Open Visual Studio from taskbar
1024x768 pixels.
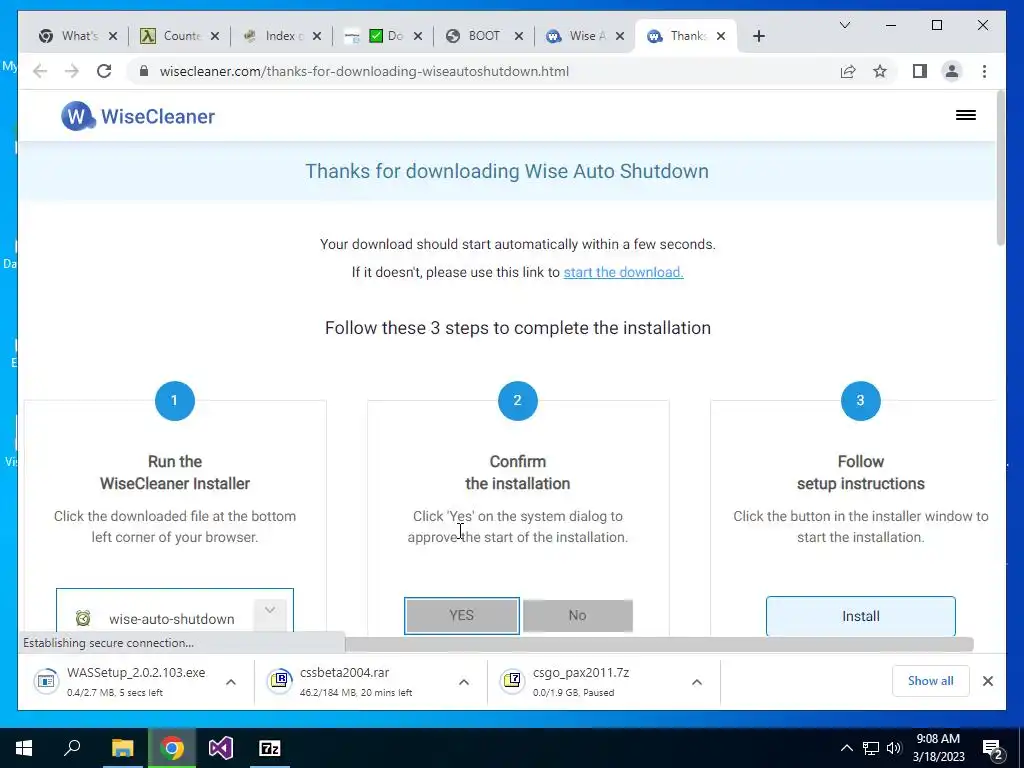221,748
